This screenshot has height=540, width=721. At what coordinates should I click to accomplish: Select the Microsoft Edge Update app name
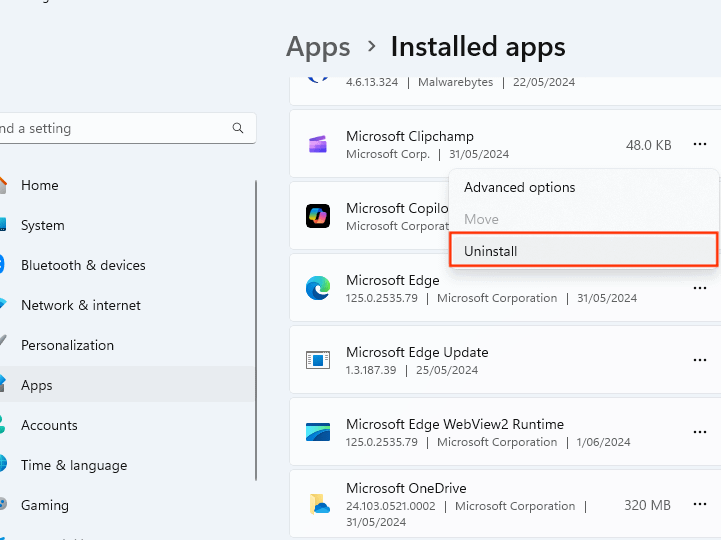pos(417,352)
